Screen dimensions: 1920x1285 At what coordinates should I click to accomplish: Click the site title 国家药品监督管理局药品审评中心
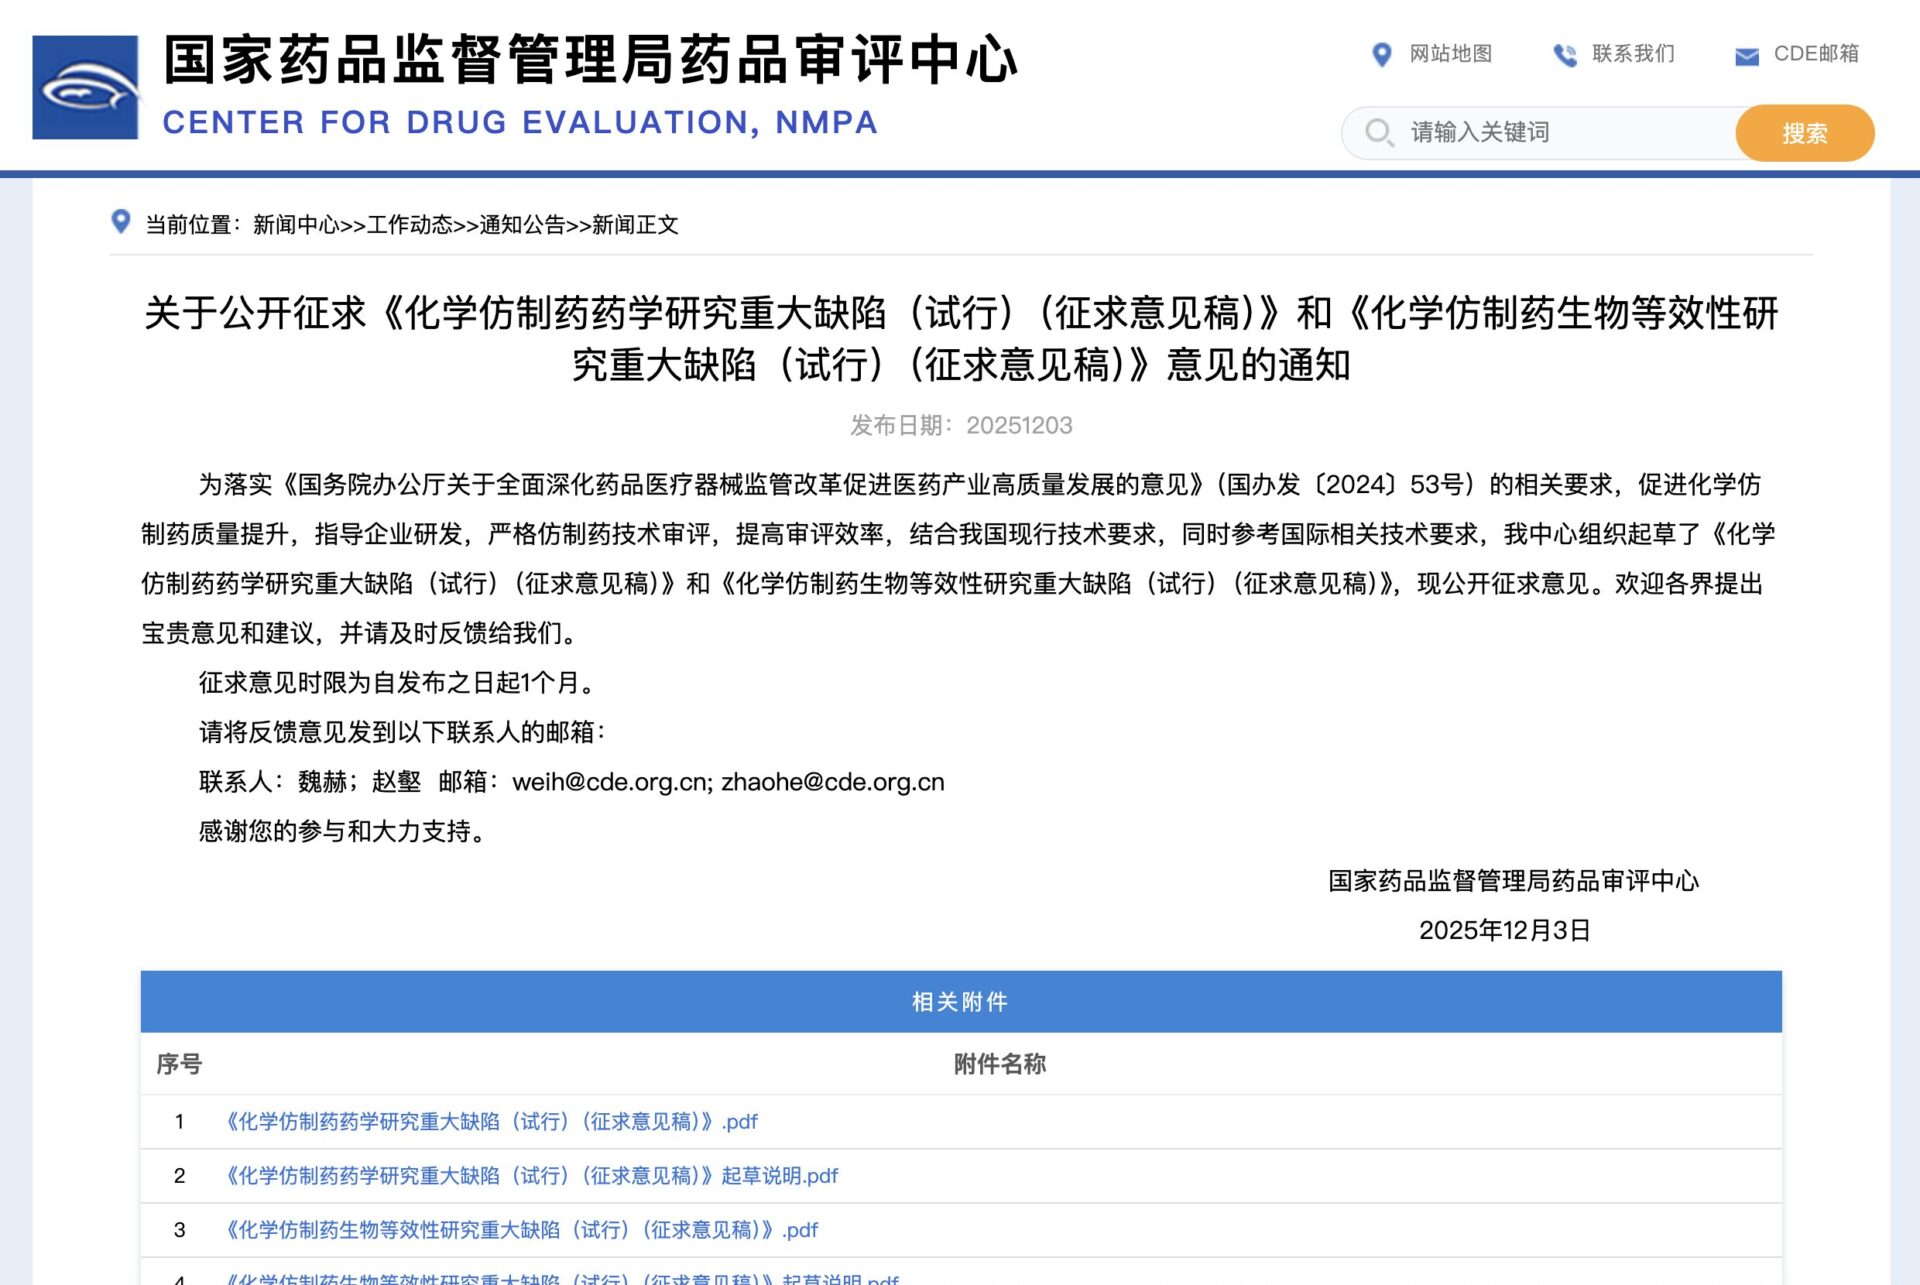(590, 60)
